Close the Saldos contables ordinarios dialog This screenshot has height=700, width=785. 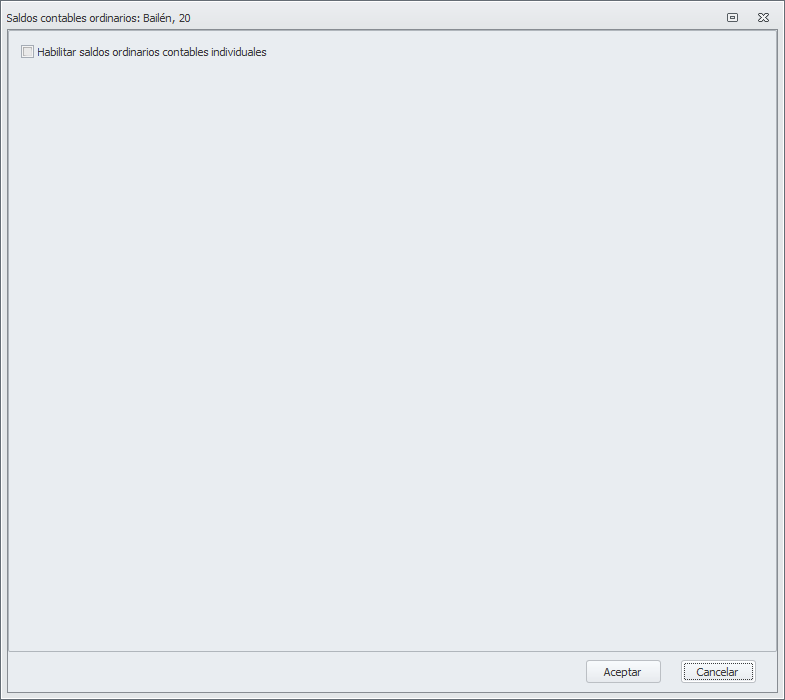[763, 18]
